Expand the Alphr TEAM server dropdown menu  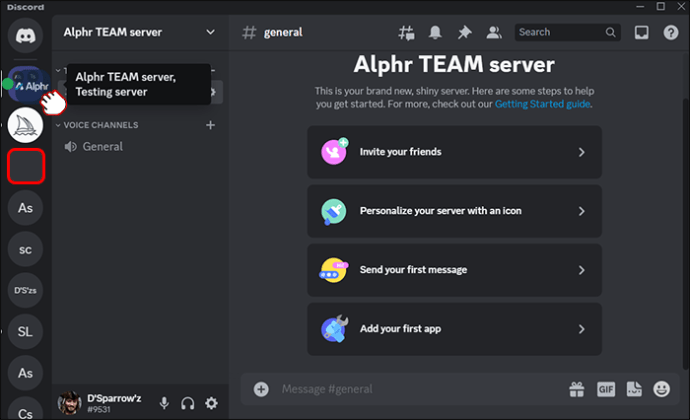tap(210, 32)
